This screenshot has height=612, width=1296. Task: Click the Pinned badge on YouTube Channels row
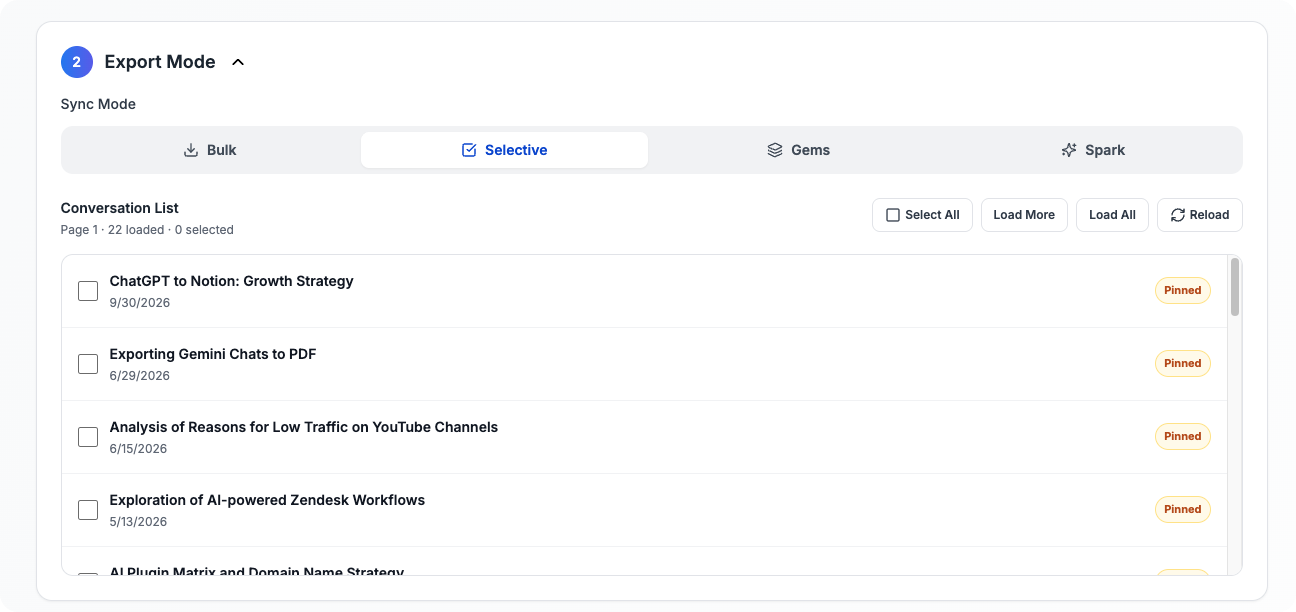coord(1183,436)
